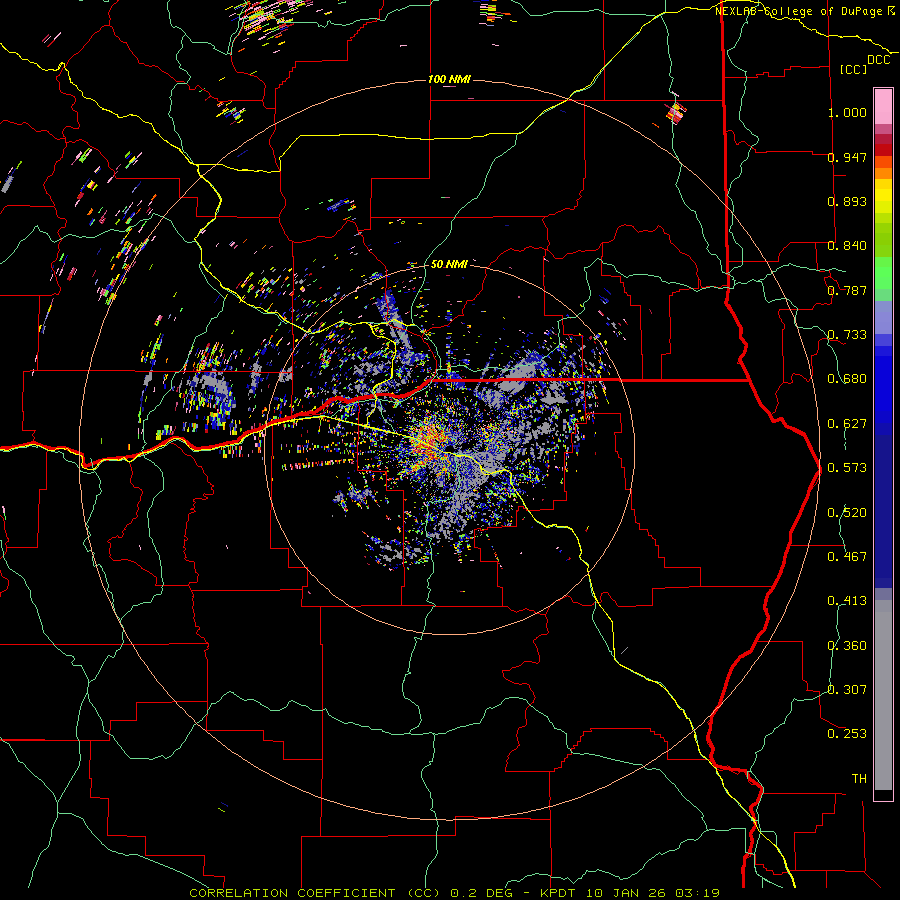Click the TH threshold label on the scale
This screenshot has height=900, width=900.
point(859,779)
